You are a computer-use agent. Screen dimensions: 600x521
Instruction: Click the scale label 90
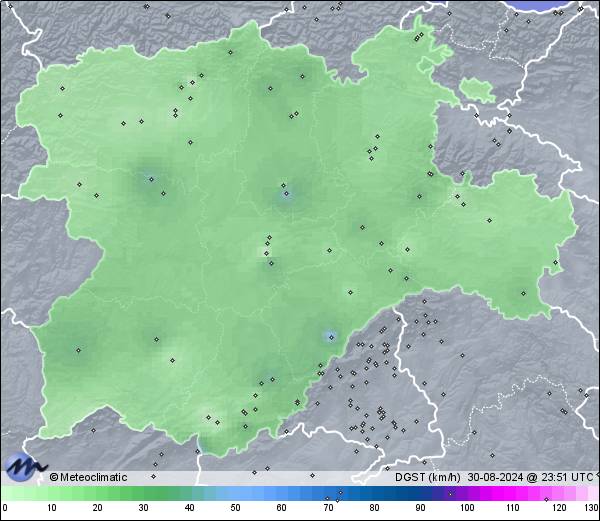click(x=420, y=508)
